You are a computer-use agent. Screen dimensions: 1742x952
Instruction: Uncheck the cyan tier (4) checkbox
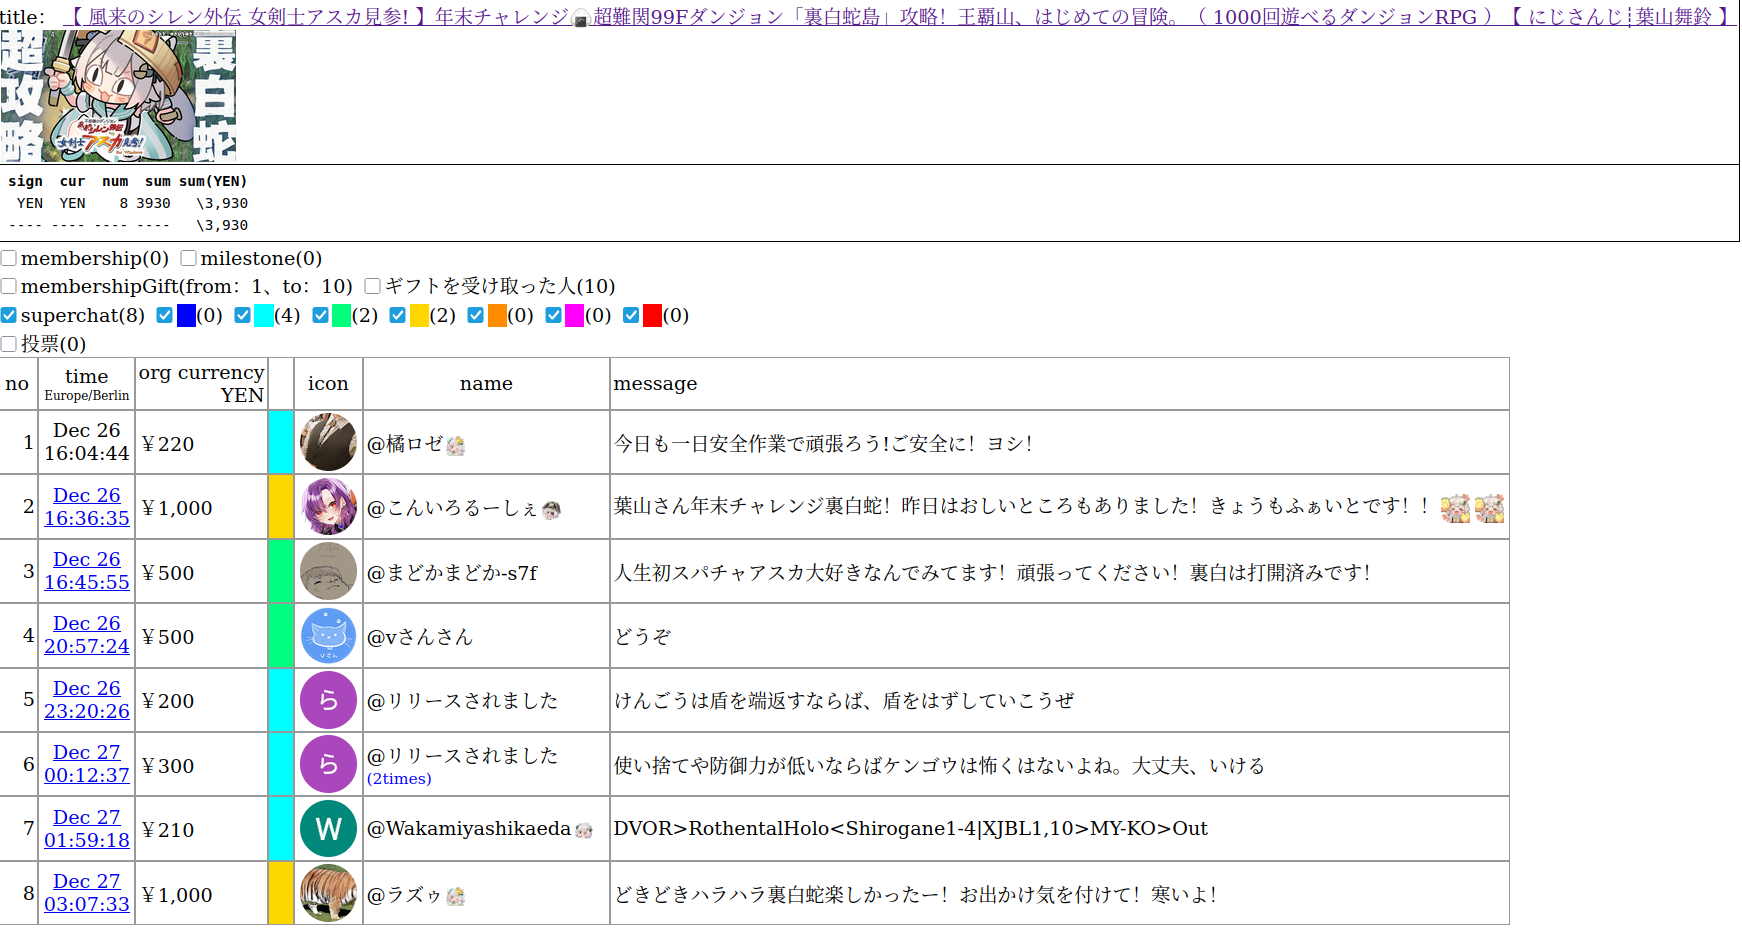click(x=242, y=315)
